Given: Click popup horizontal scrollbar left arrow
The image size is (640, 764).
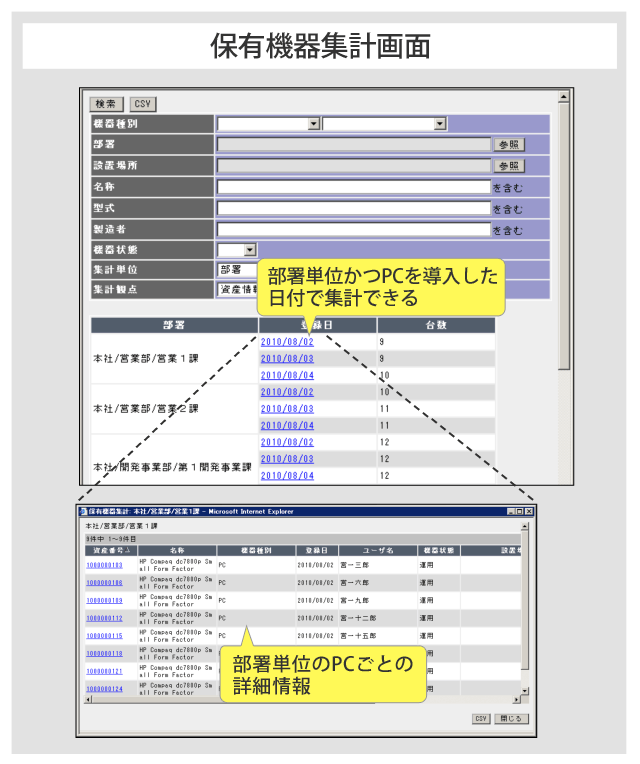Looking at the screenshot, I should [88, 700].
